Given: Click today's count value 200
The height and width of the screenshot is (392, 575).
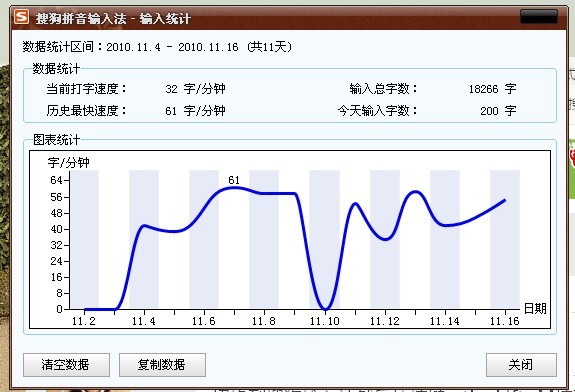Looking at the screenshot, I should coord(489,111).
